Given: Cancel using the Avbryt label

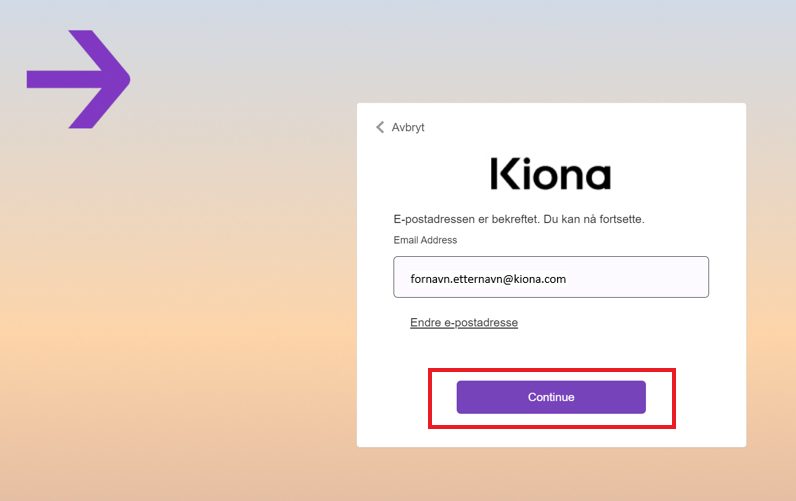Looking at the screenshot, I should click(x=408, y=127).
